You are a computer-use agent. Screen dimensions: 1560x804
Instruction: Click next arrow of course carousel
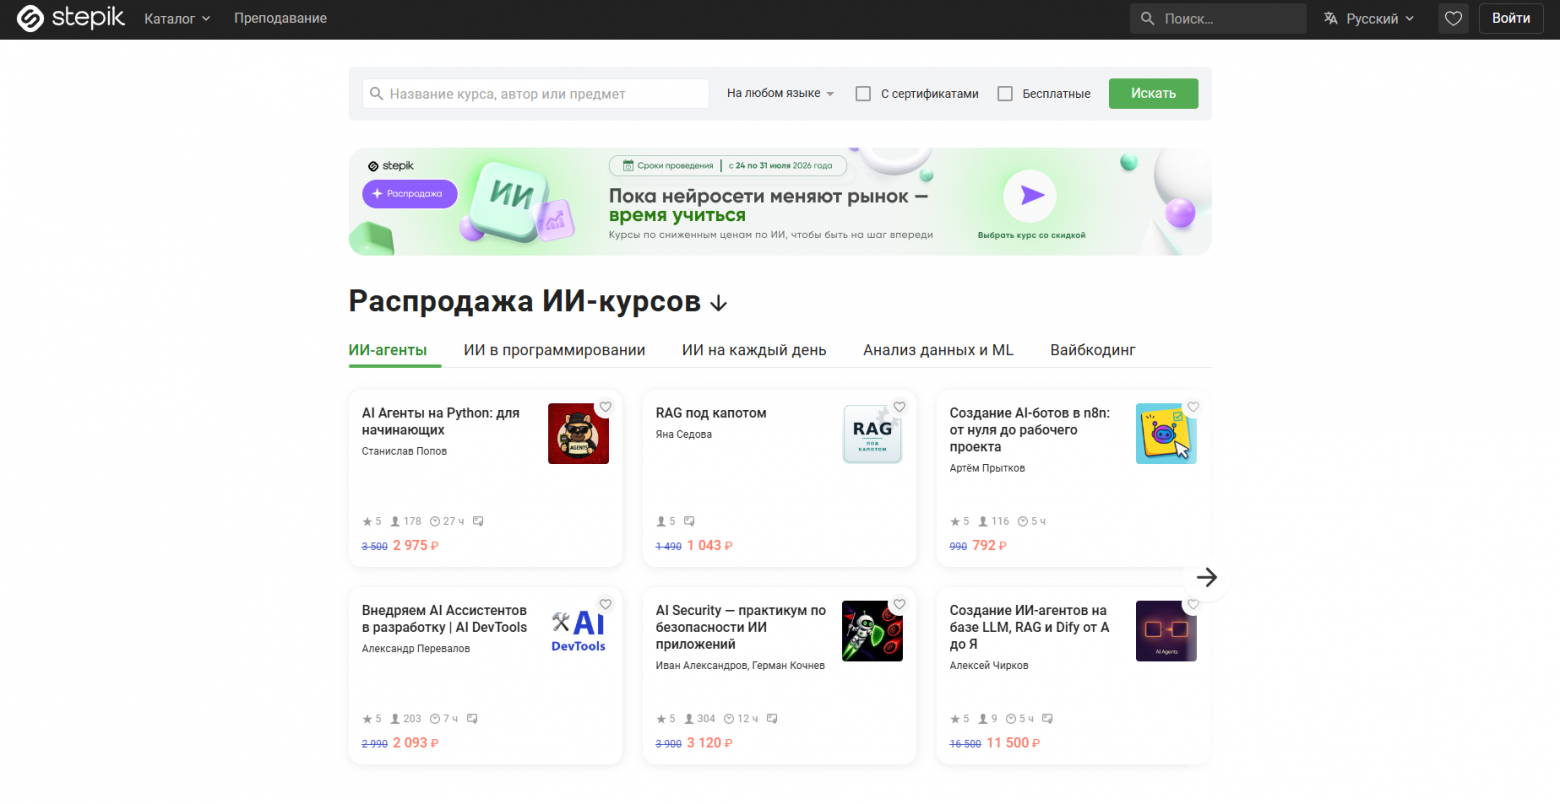(x=1207, y=577)
